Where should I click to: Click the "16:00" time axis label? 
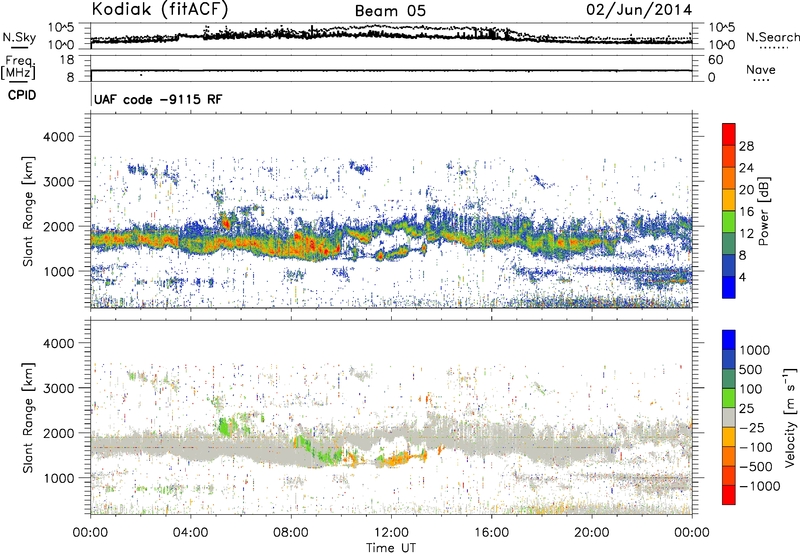point(491,533)
